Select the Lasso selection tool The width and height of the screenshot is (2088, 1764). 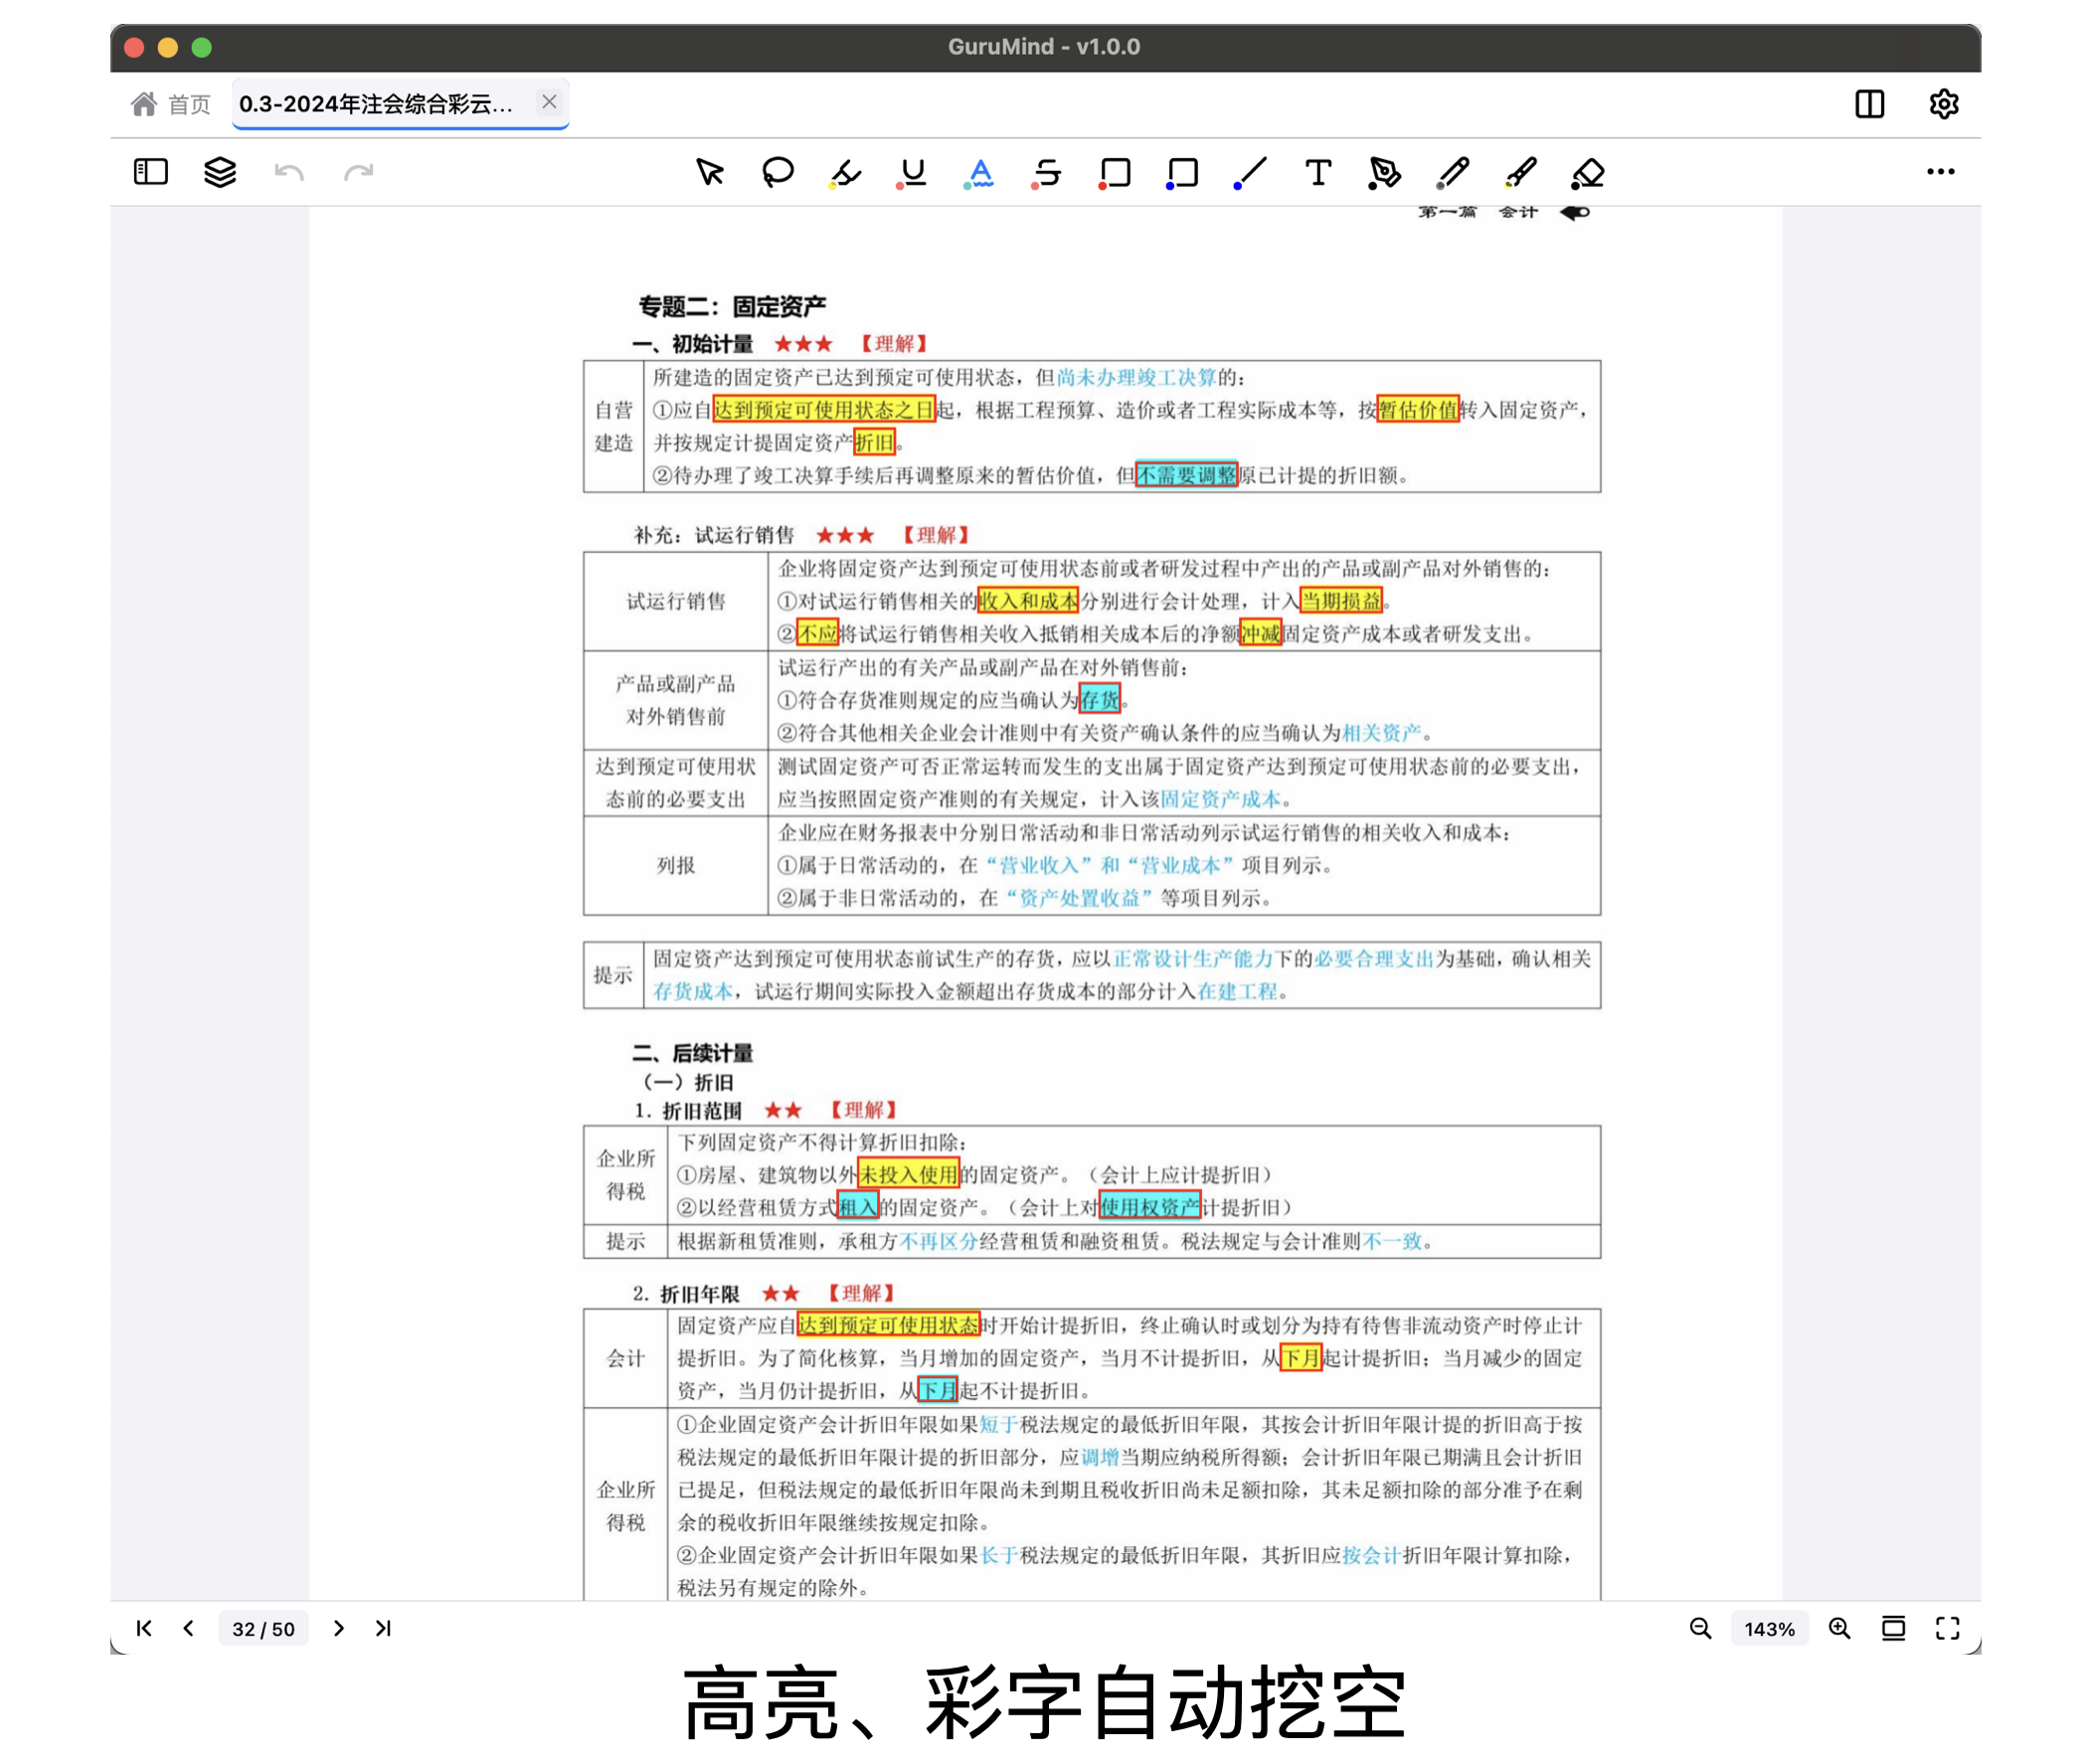[778, 172]
